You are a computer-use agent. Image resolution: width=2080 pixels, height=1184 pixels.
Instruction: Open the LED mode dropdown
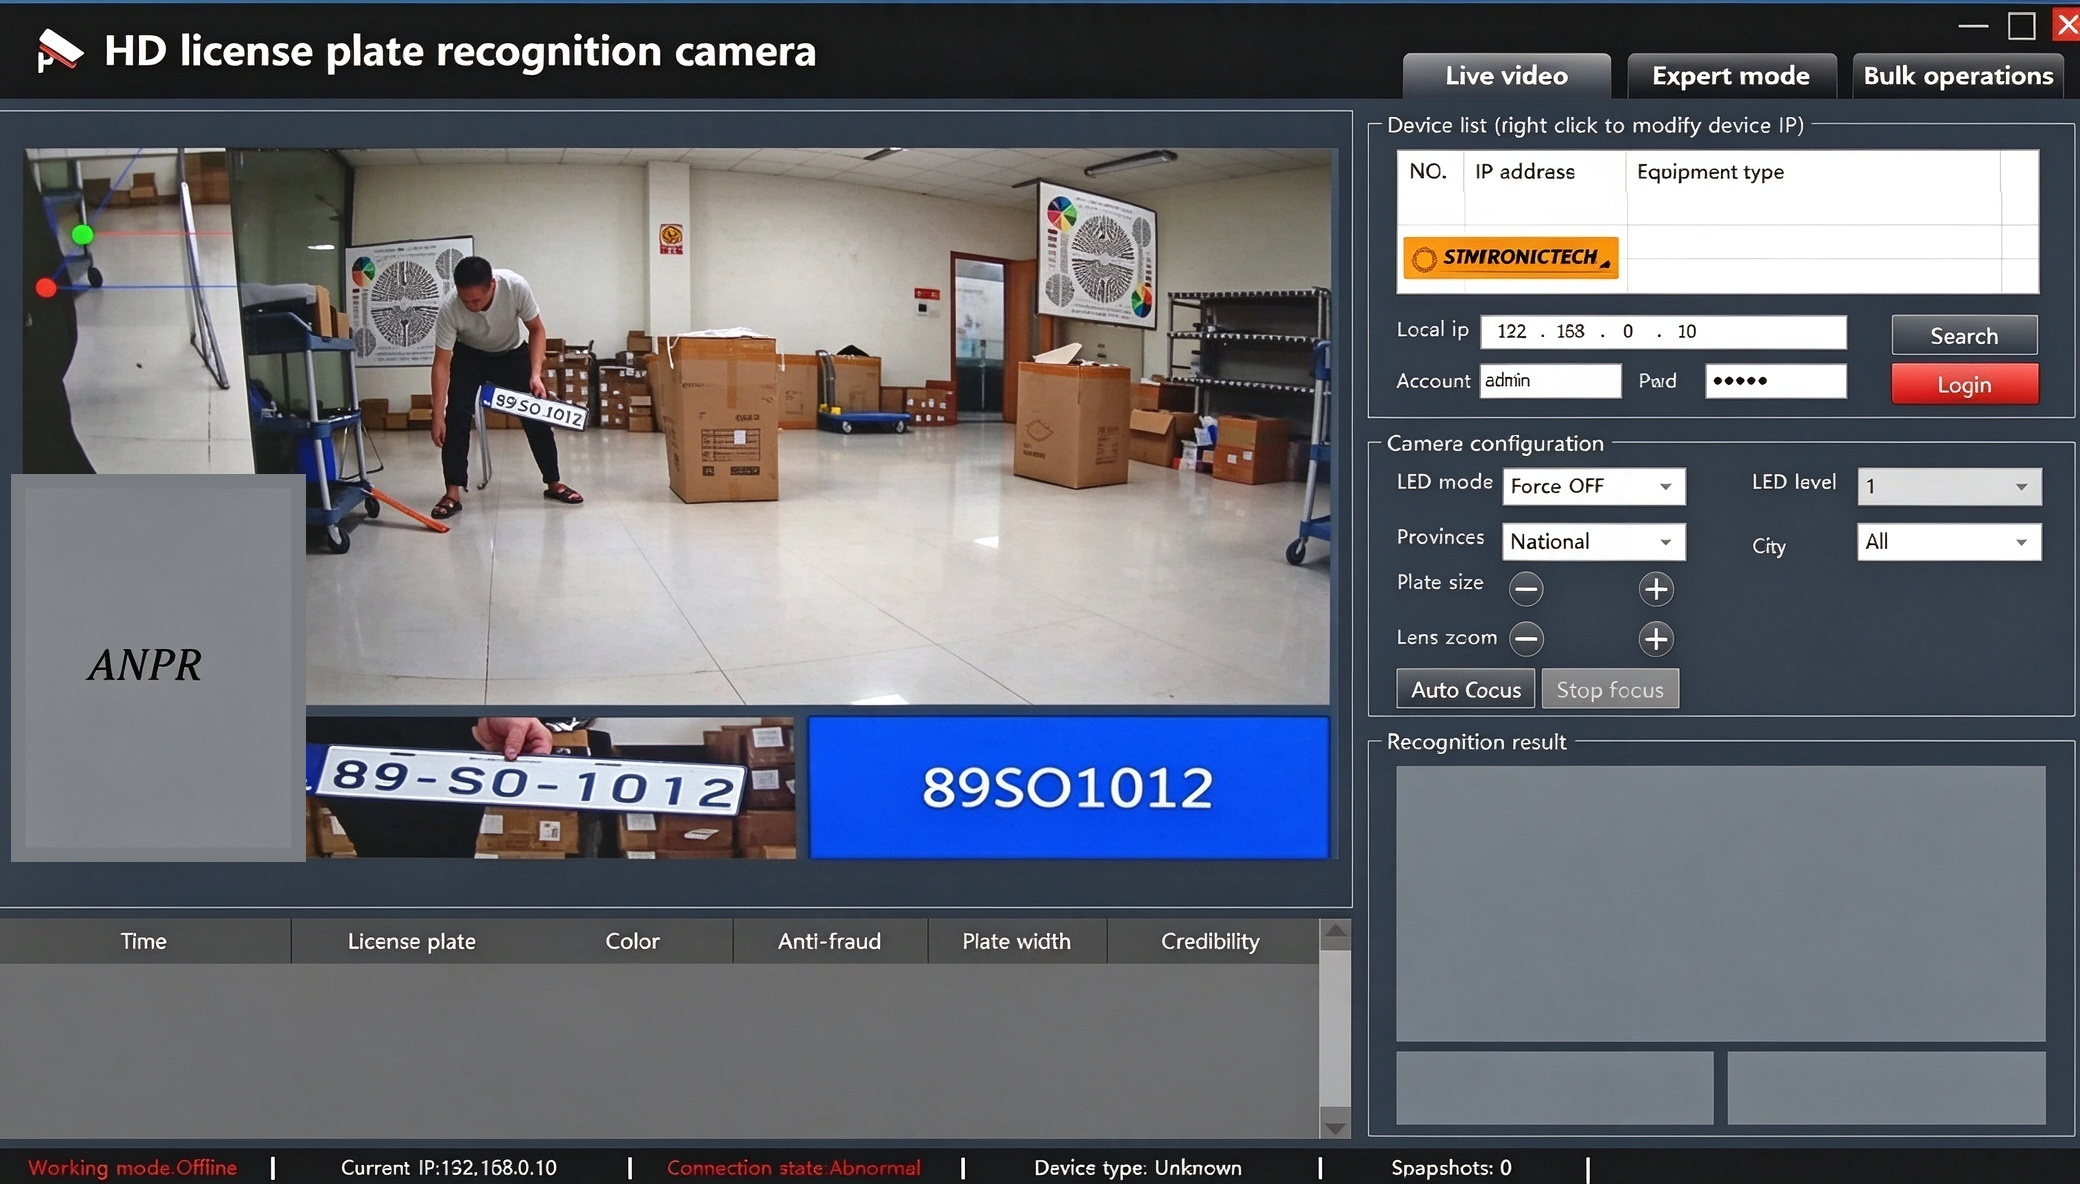tap(1594, 487)
